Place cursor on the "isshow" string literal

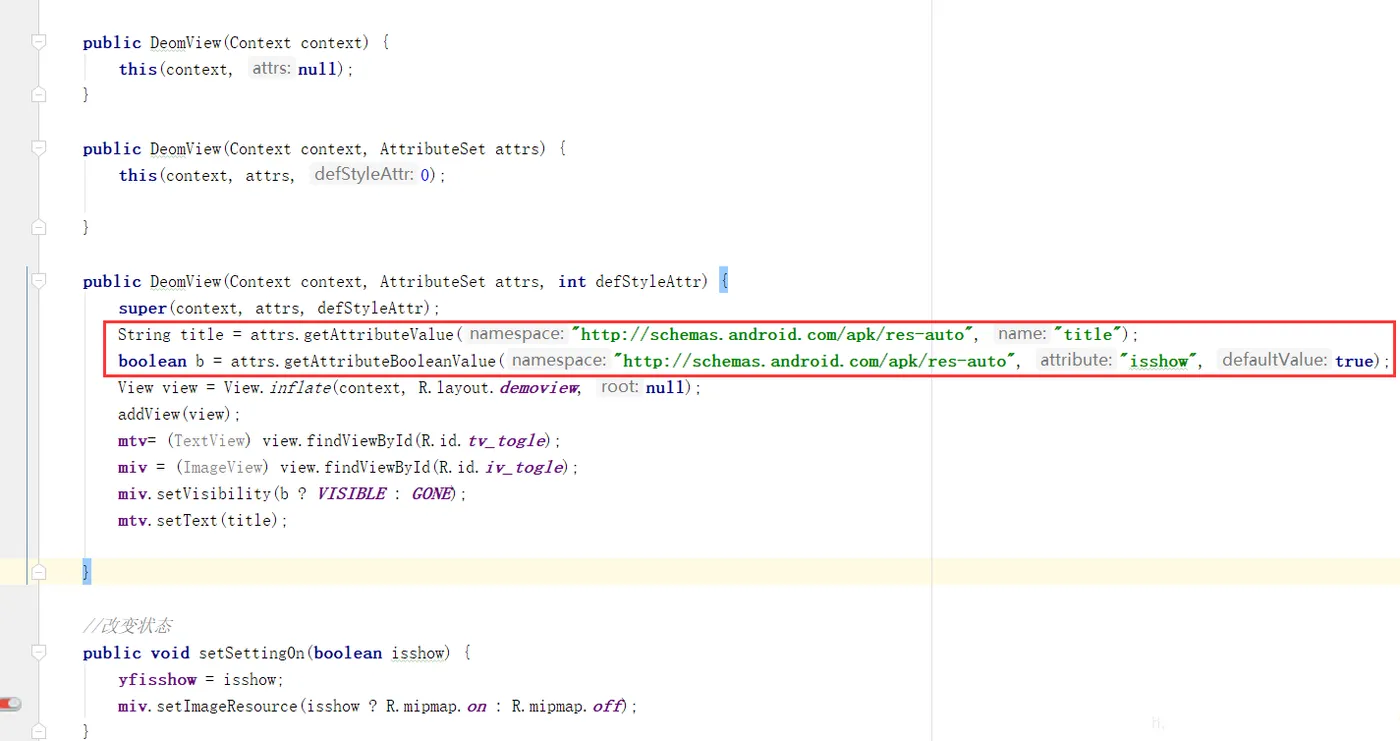(1160, 361)
